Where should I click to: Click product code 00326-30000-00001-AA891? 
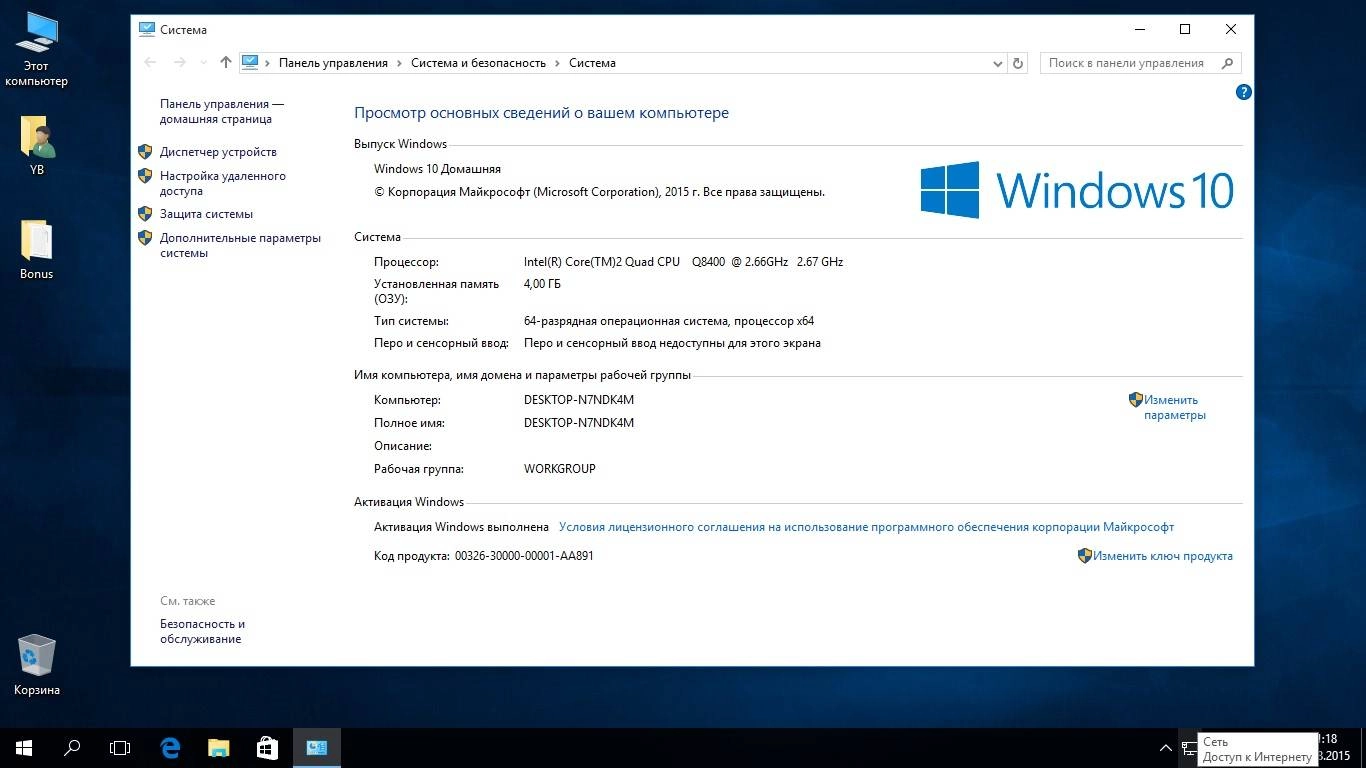pyautogui.click(x=524, y=556)
